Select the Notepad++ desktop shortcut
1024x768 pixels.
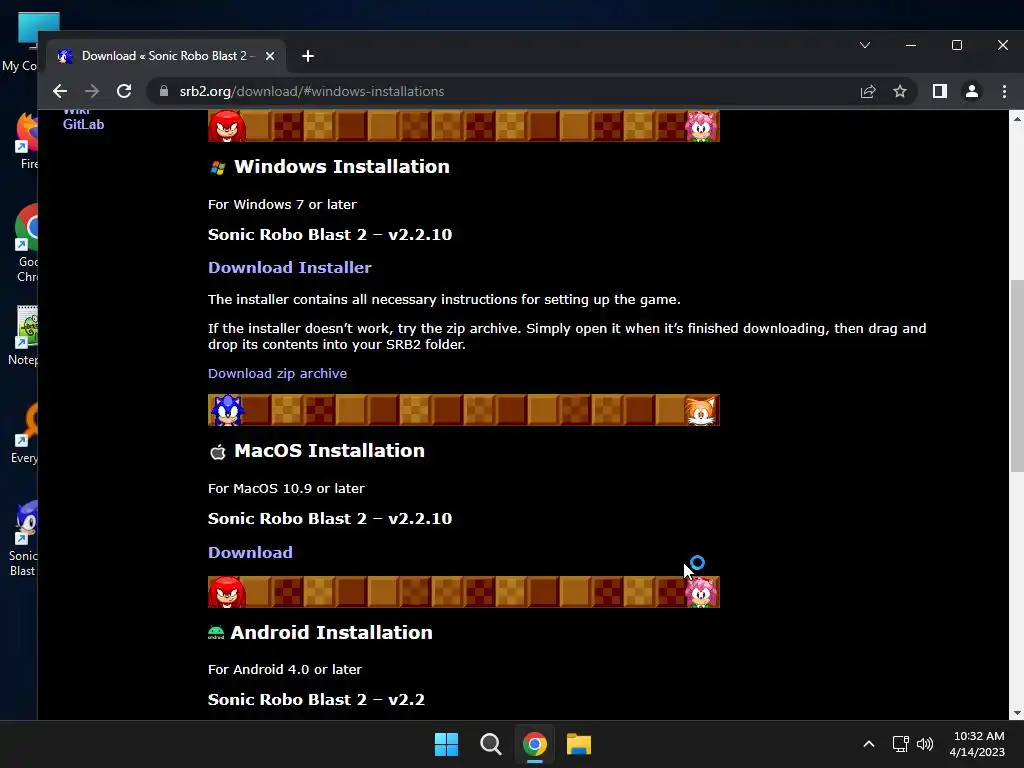[24, 336]
